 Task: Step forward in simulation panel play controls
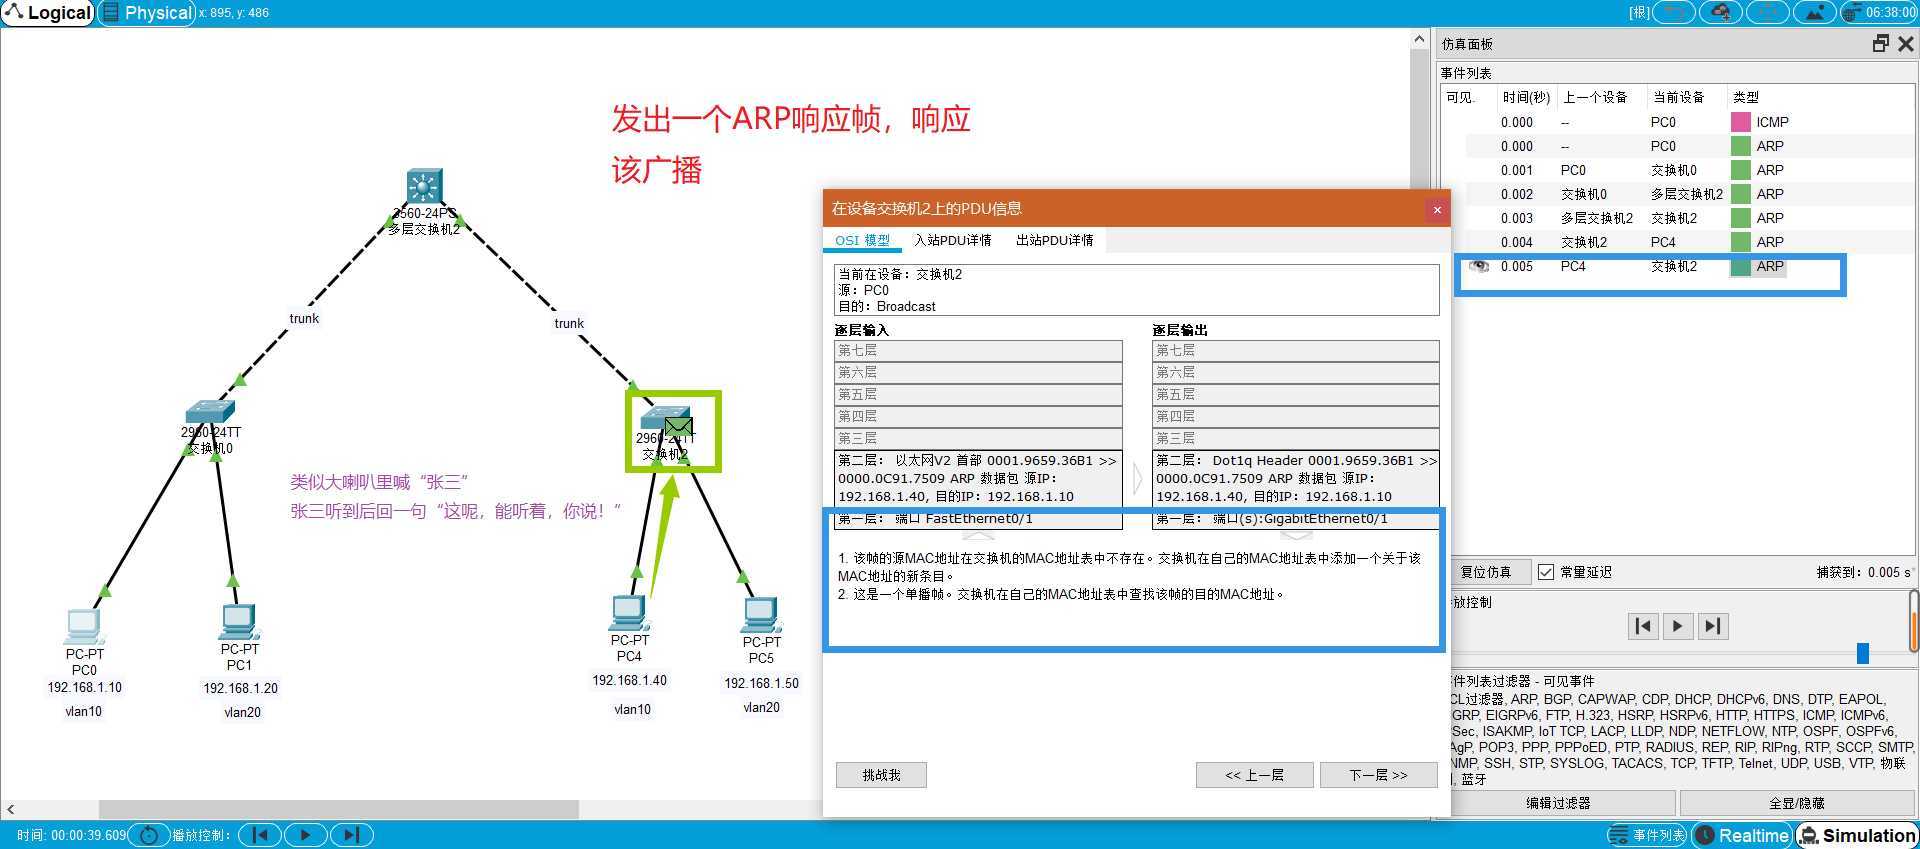click(x=1713, y=626)
